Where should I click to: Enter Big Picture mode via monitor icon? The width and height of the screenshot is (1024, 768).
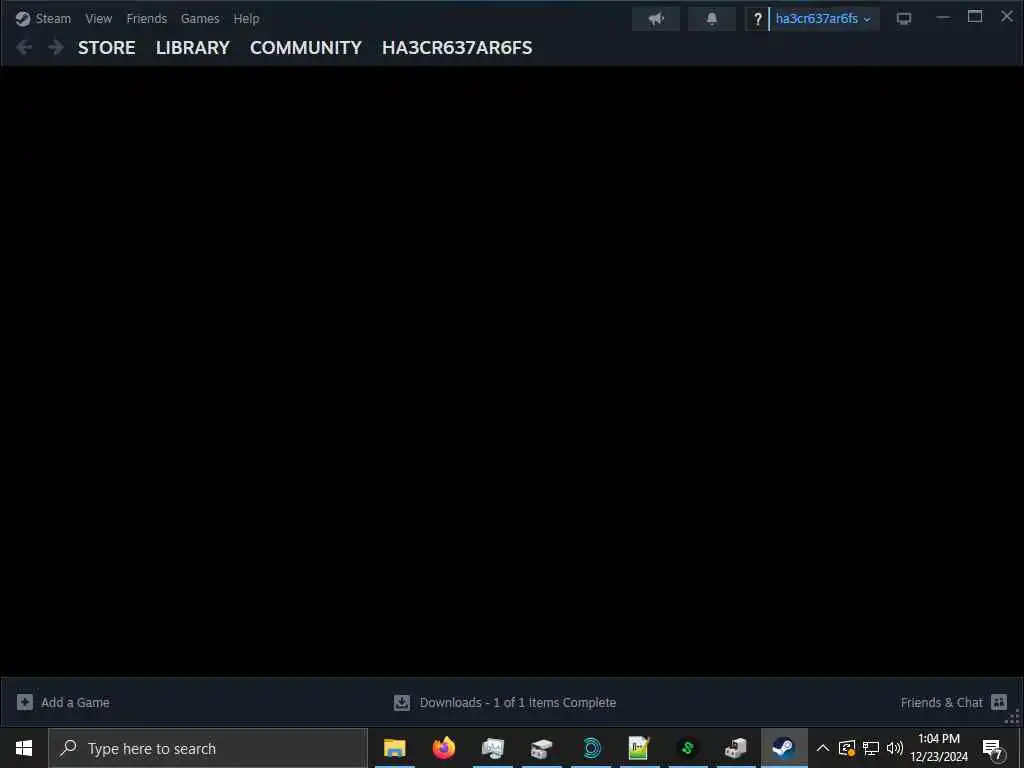(904, 19)
